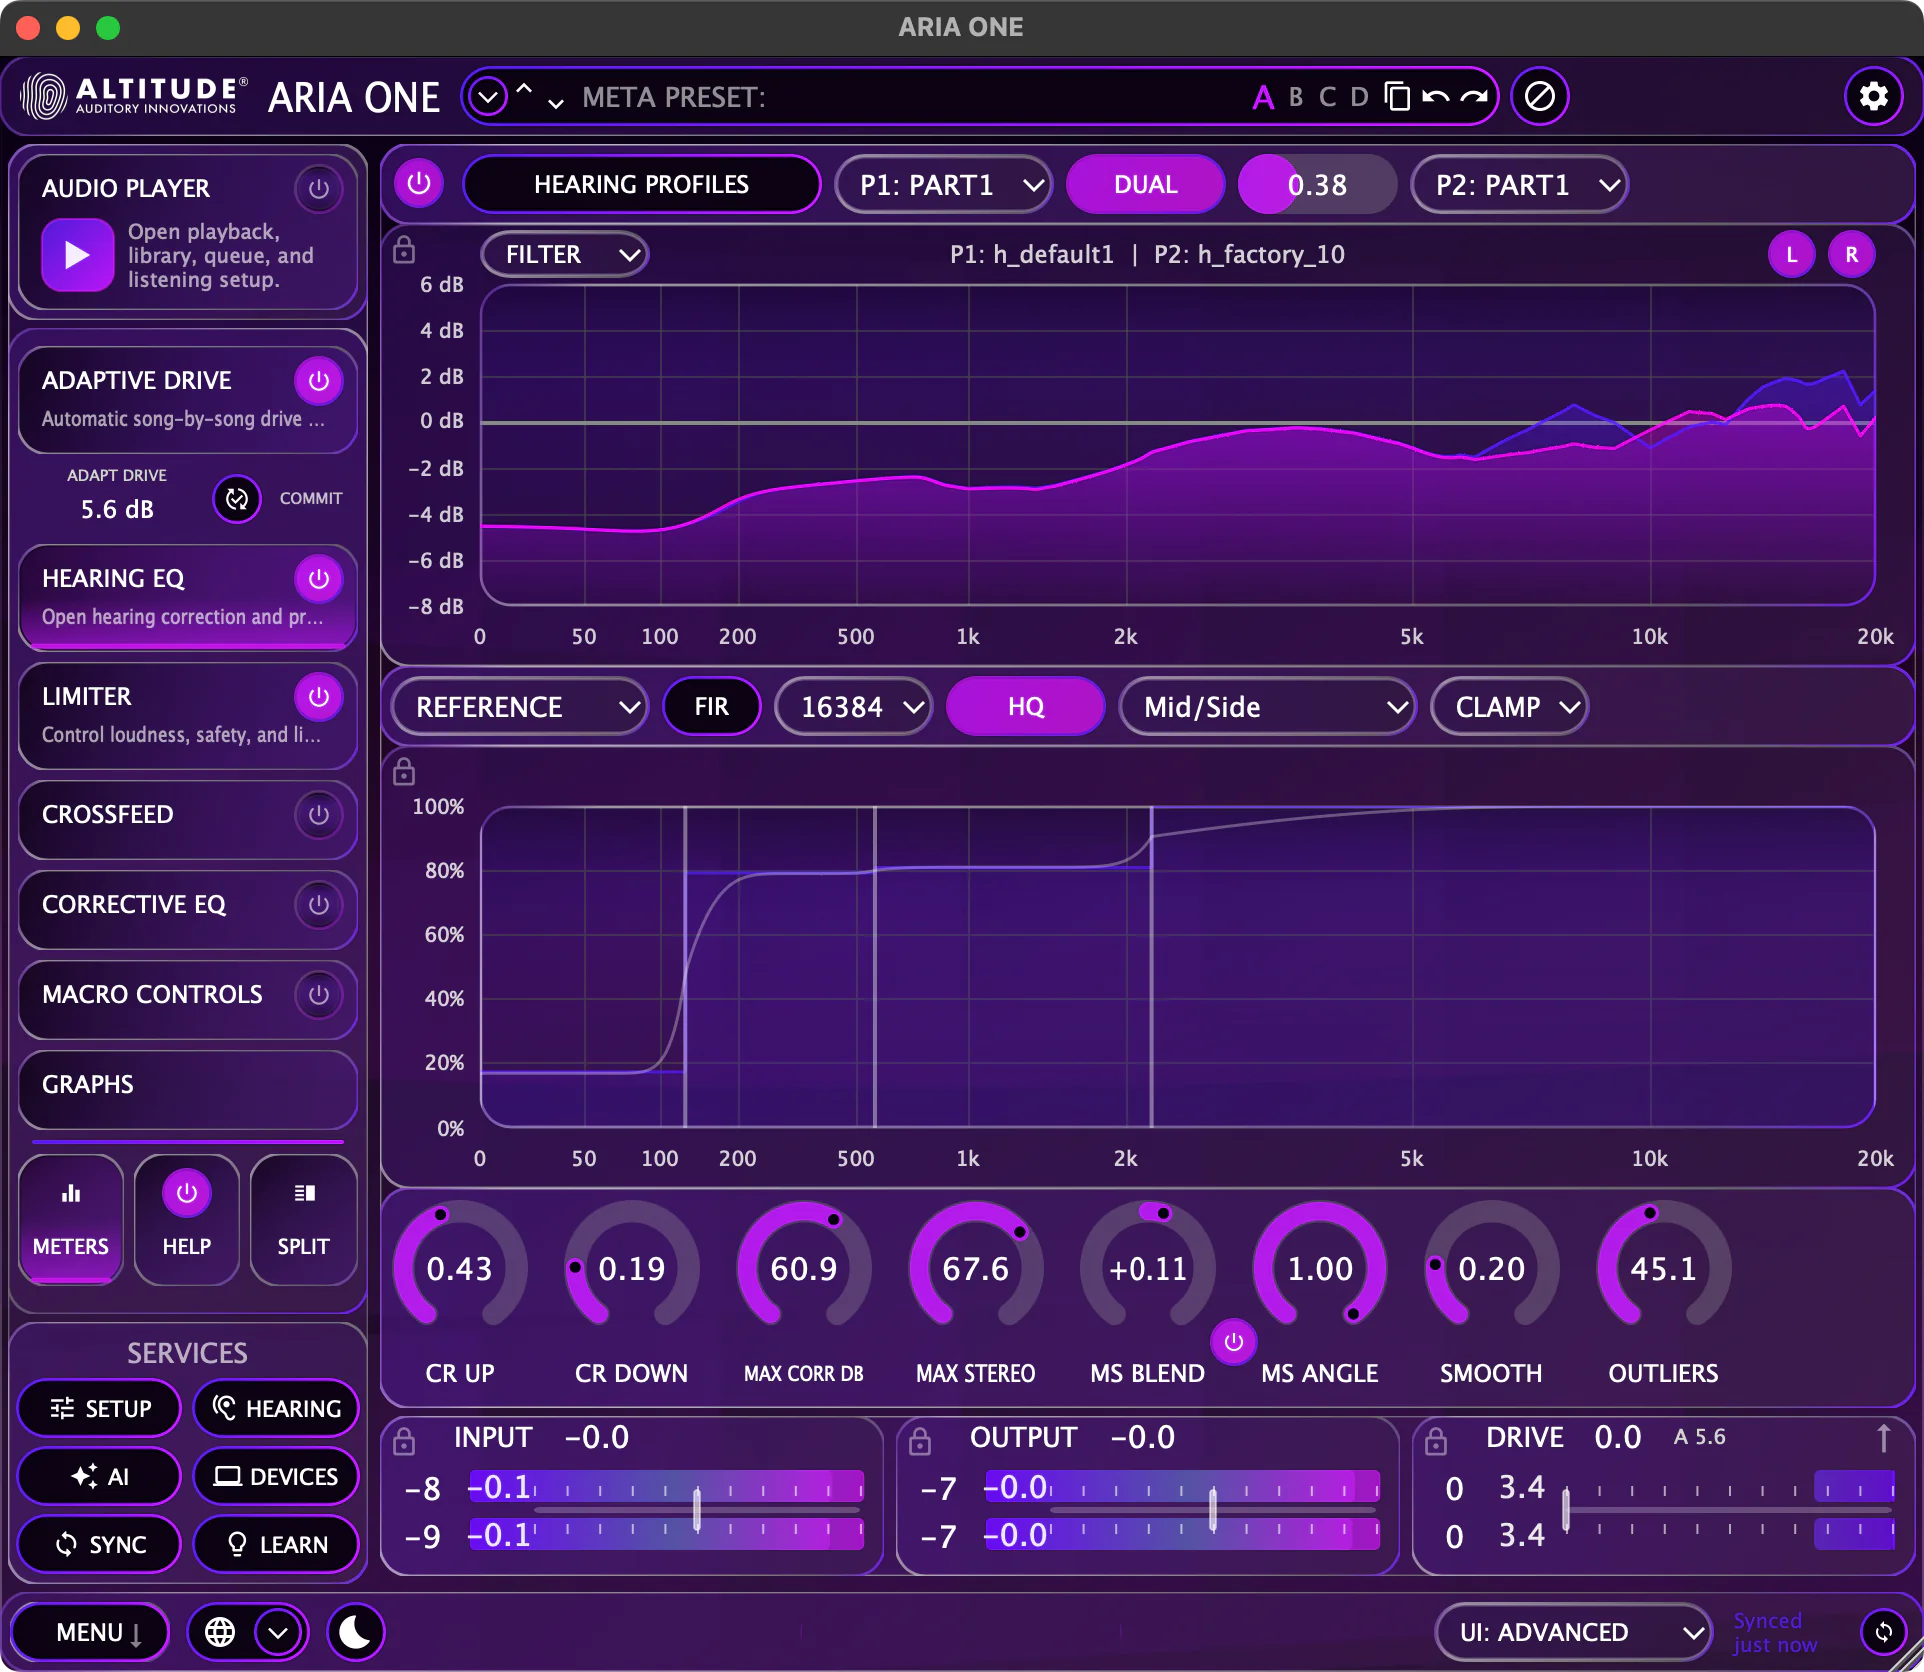Click COMMIT adapt drive

[x=311, y=498]
